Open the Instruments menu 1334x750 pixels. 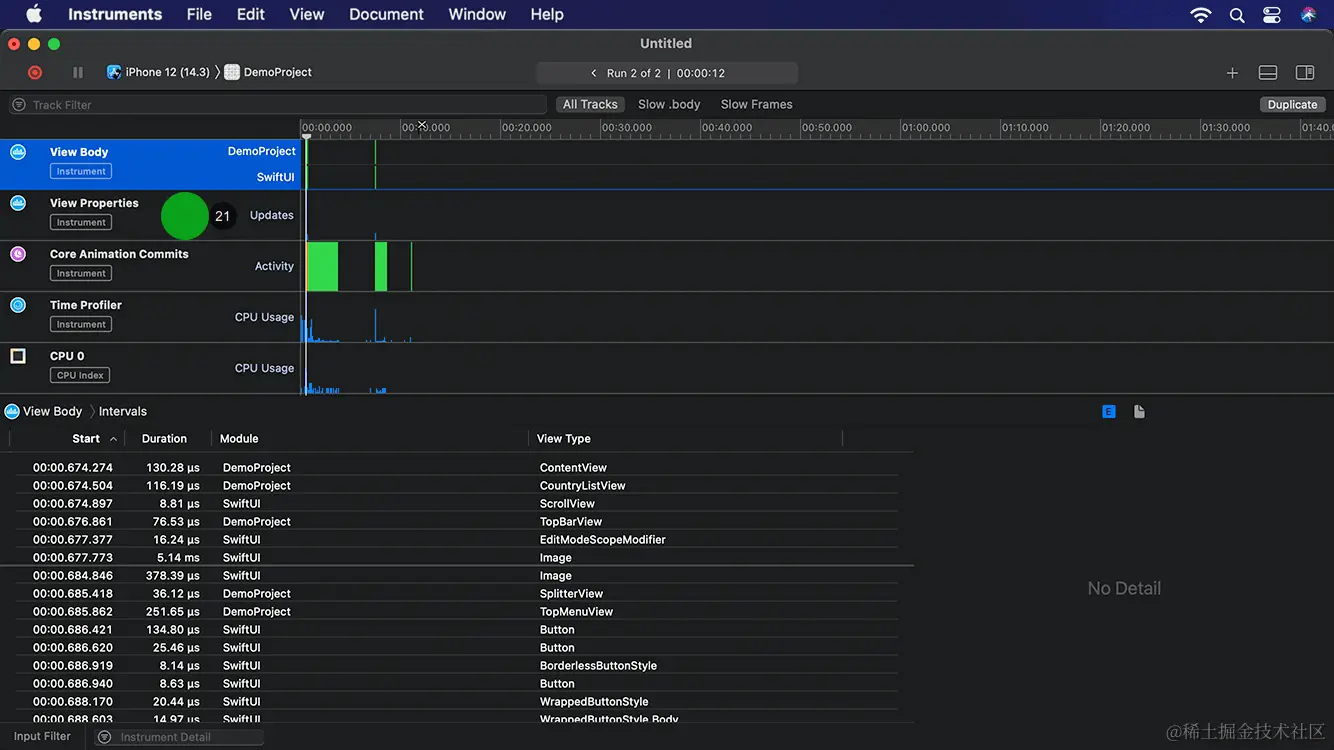click(115, 14)
